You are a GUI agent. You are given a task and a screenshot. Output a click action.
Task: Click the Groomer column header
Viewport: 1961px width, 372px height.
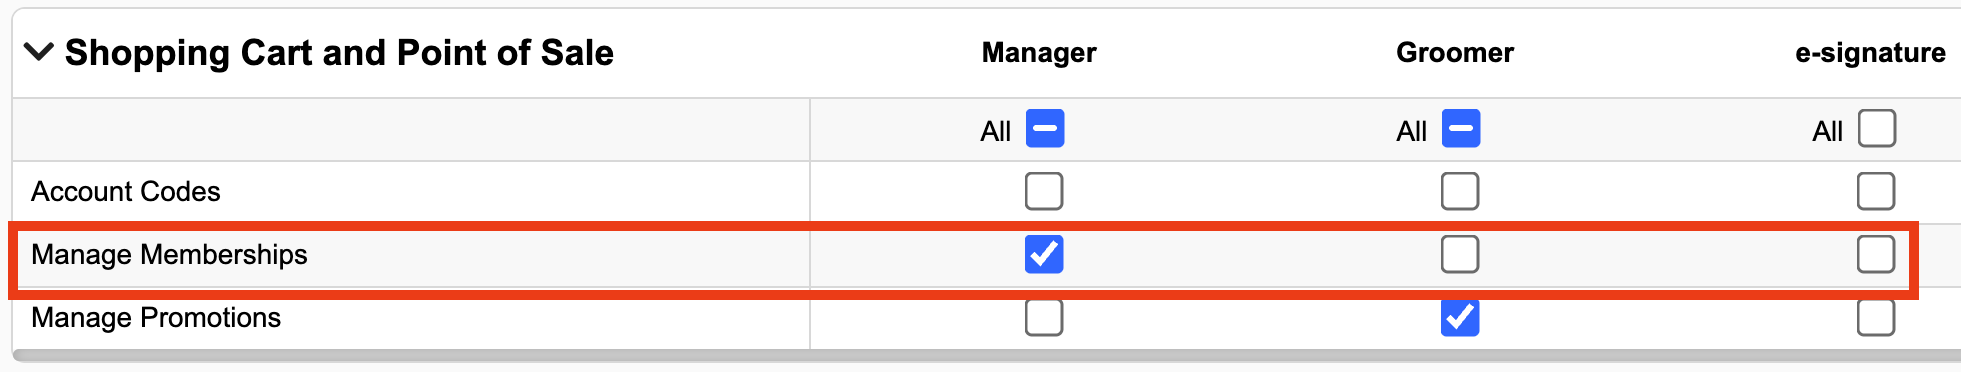coord(1455,52)
